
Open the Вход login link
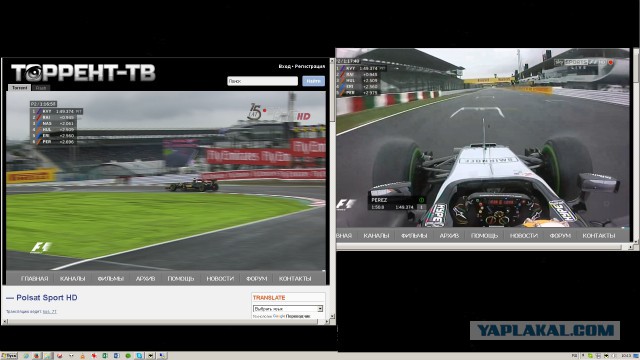[x=284, y=66]
